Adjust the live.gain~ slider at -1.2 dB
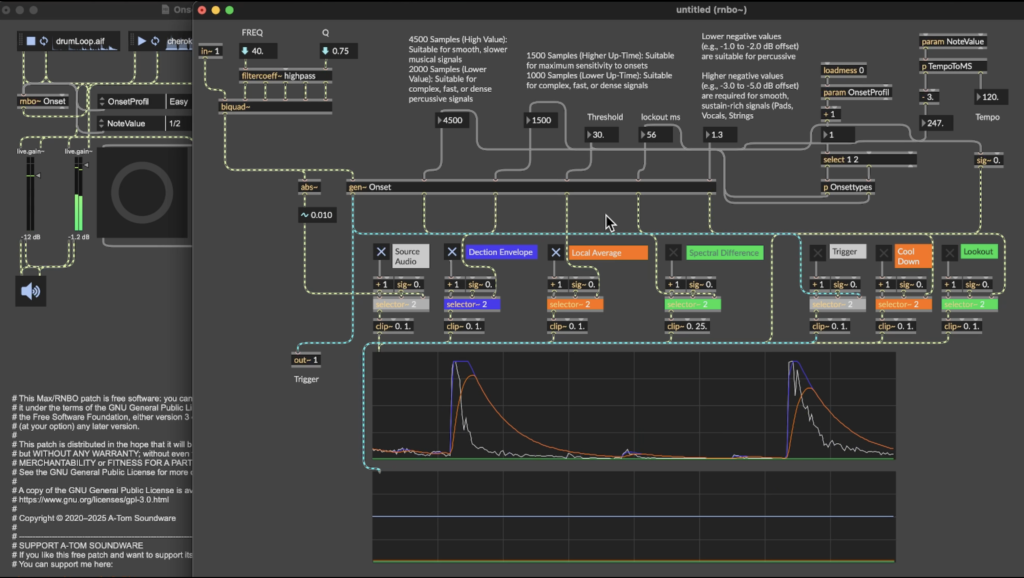The image size is (1024, 578). (x=79, y=195)
